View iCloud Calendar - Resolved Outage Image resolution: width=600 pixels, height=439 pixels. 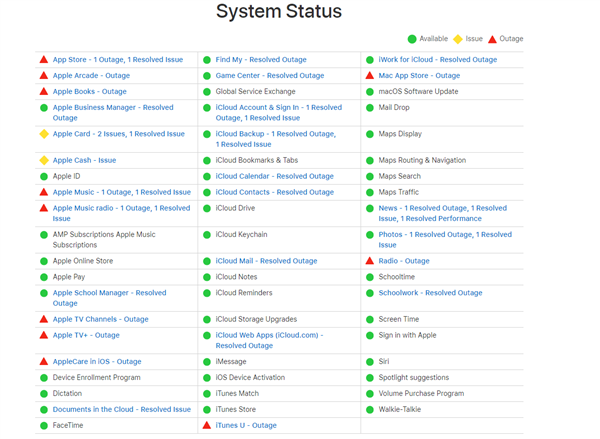275,176
